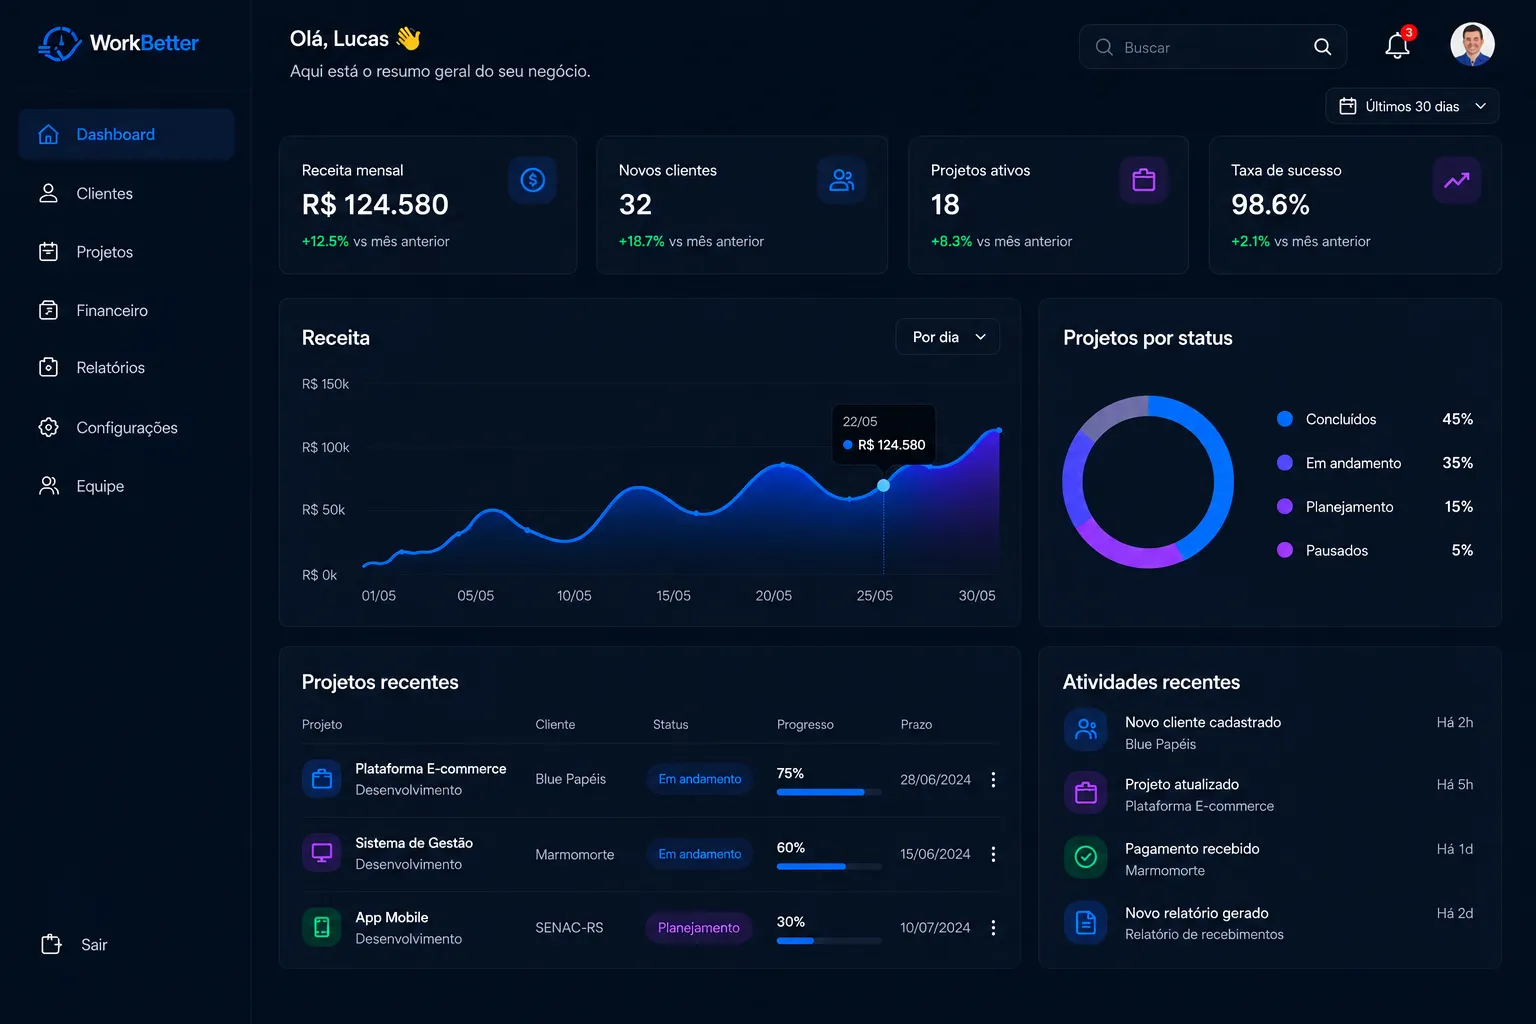Go to Dashboard in the sidebar
The image size is (1536, 1024).
click(127, 134)
